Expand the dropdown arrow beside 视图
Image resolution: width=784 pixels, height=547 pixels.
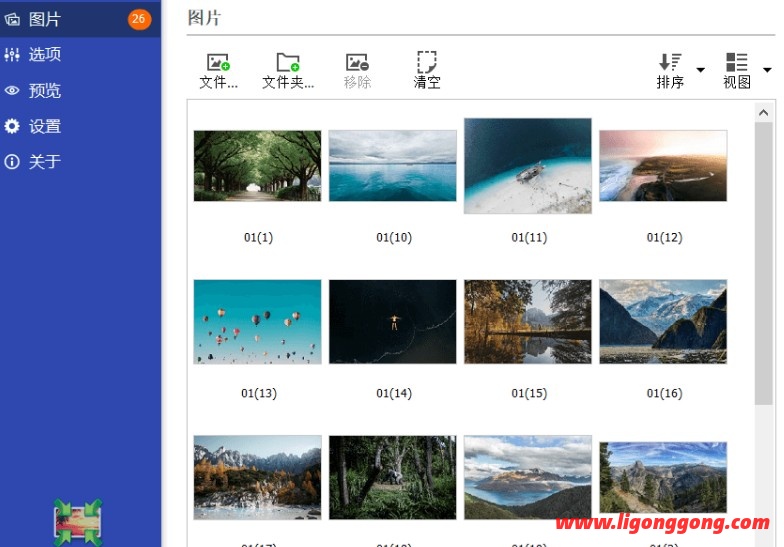click(x=767, y=70)
